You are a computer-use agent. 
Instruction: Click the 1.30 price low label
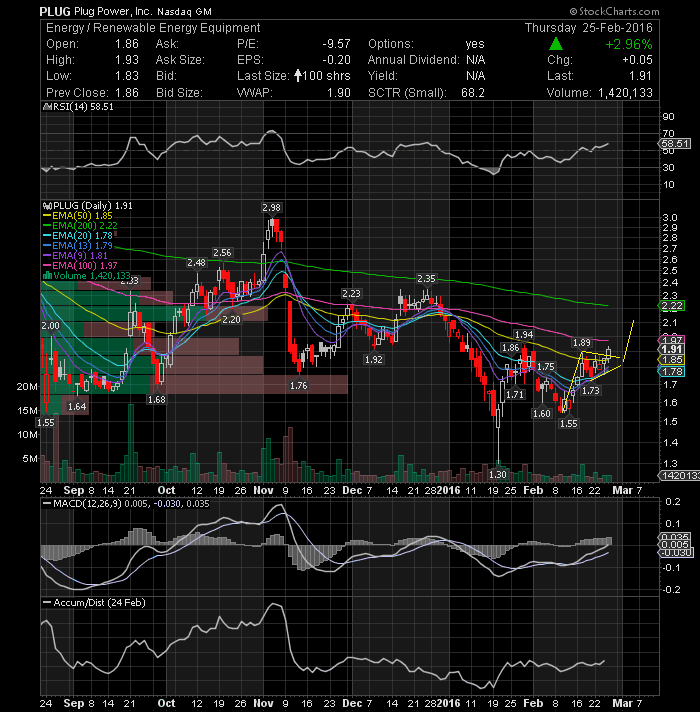pyautogui.click(x=498, y=475)
